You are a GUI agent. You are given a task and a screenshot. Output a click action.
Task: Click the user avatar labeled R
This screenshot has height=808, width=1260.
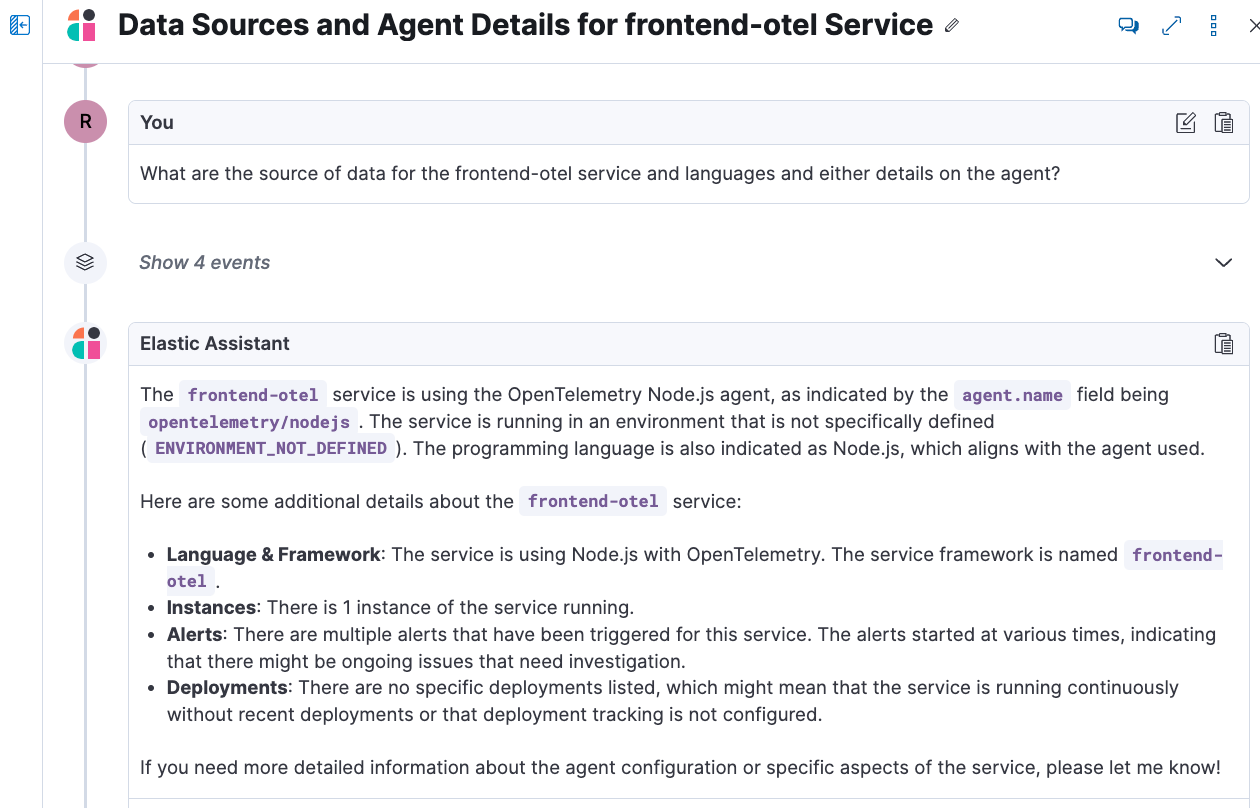[85, 122]
